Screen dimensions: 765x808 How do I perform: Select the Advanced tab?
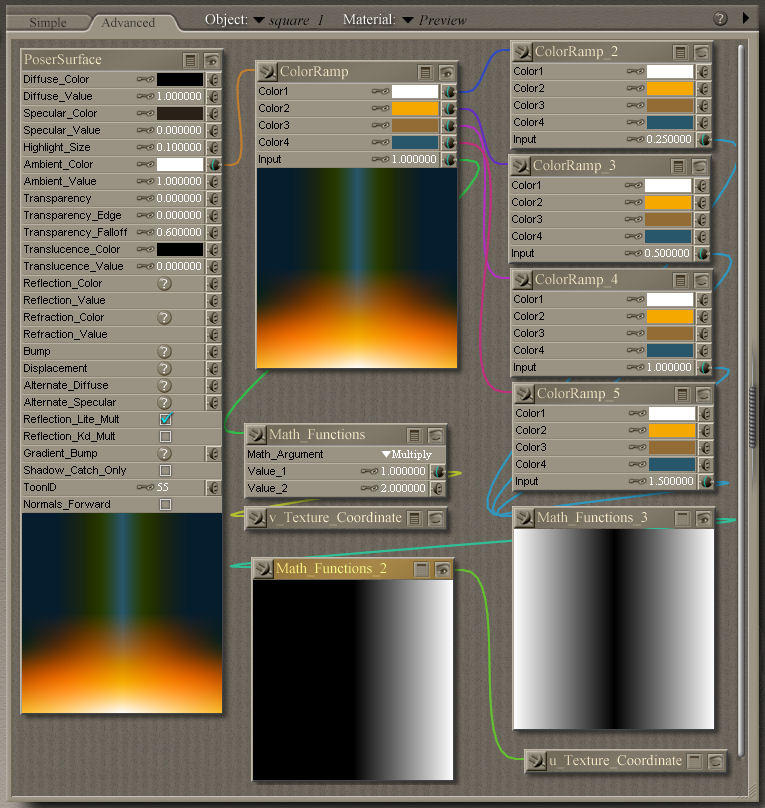tap(128, 22)
